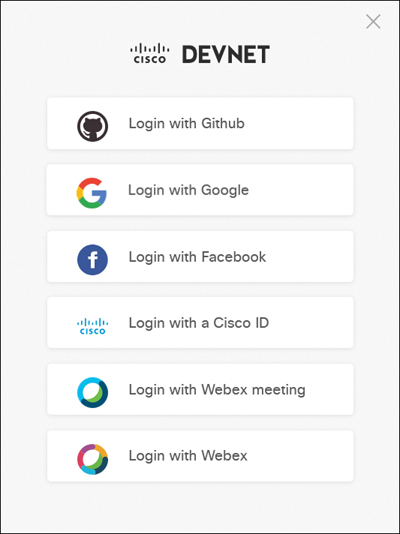Screen dimensions: 400x534
Task: Click the multicolor Google G icon
Action: [x=92, y=193]
